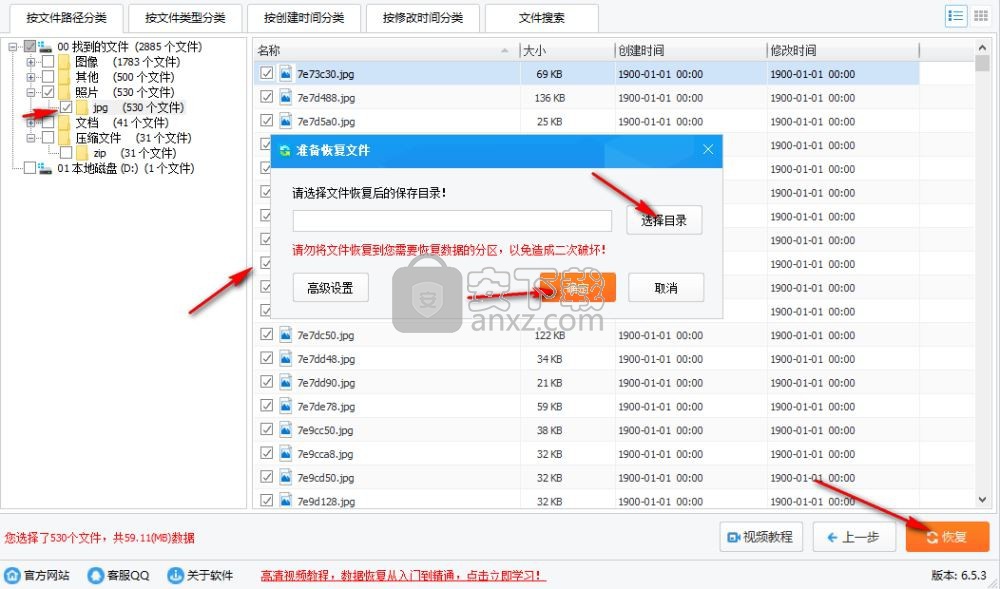The height and width of the screenshot is (589, 1000).
Task: Expand the 其他 tree node
Action: tap(31, 77)
